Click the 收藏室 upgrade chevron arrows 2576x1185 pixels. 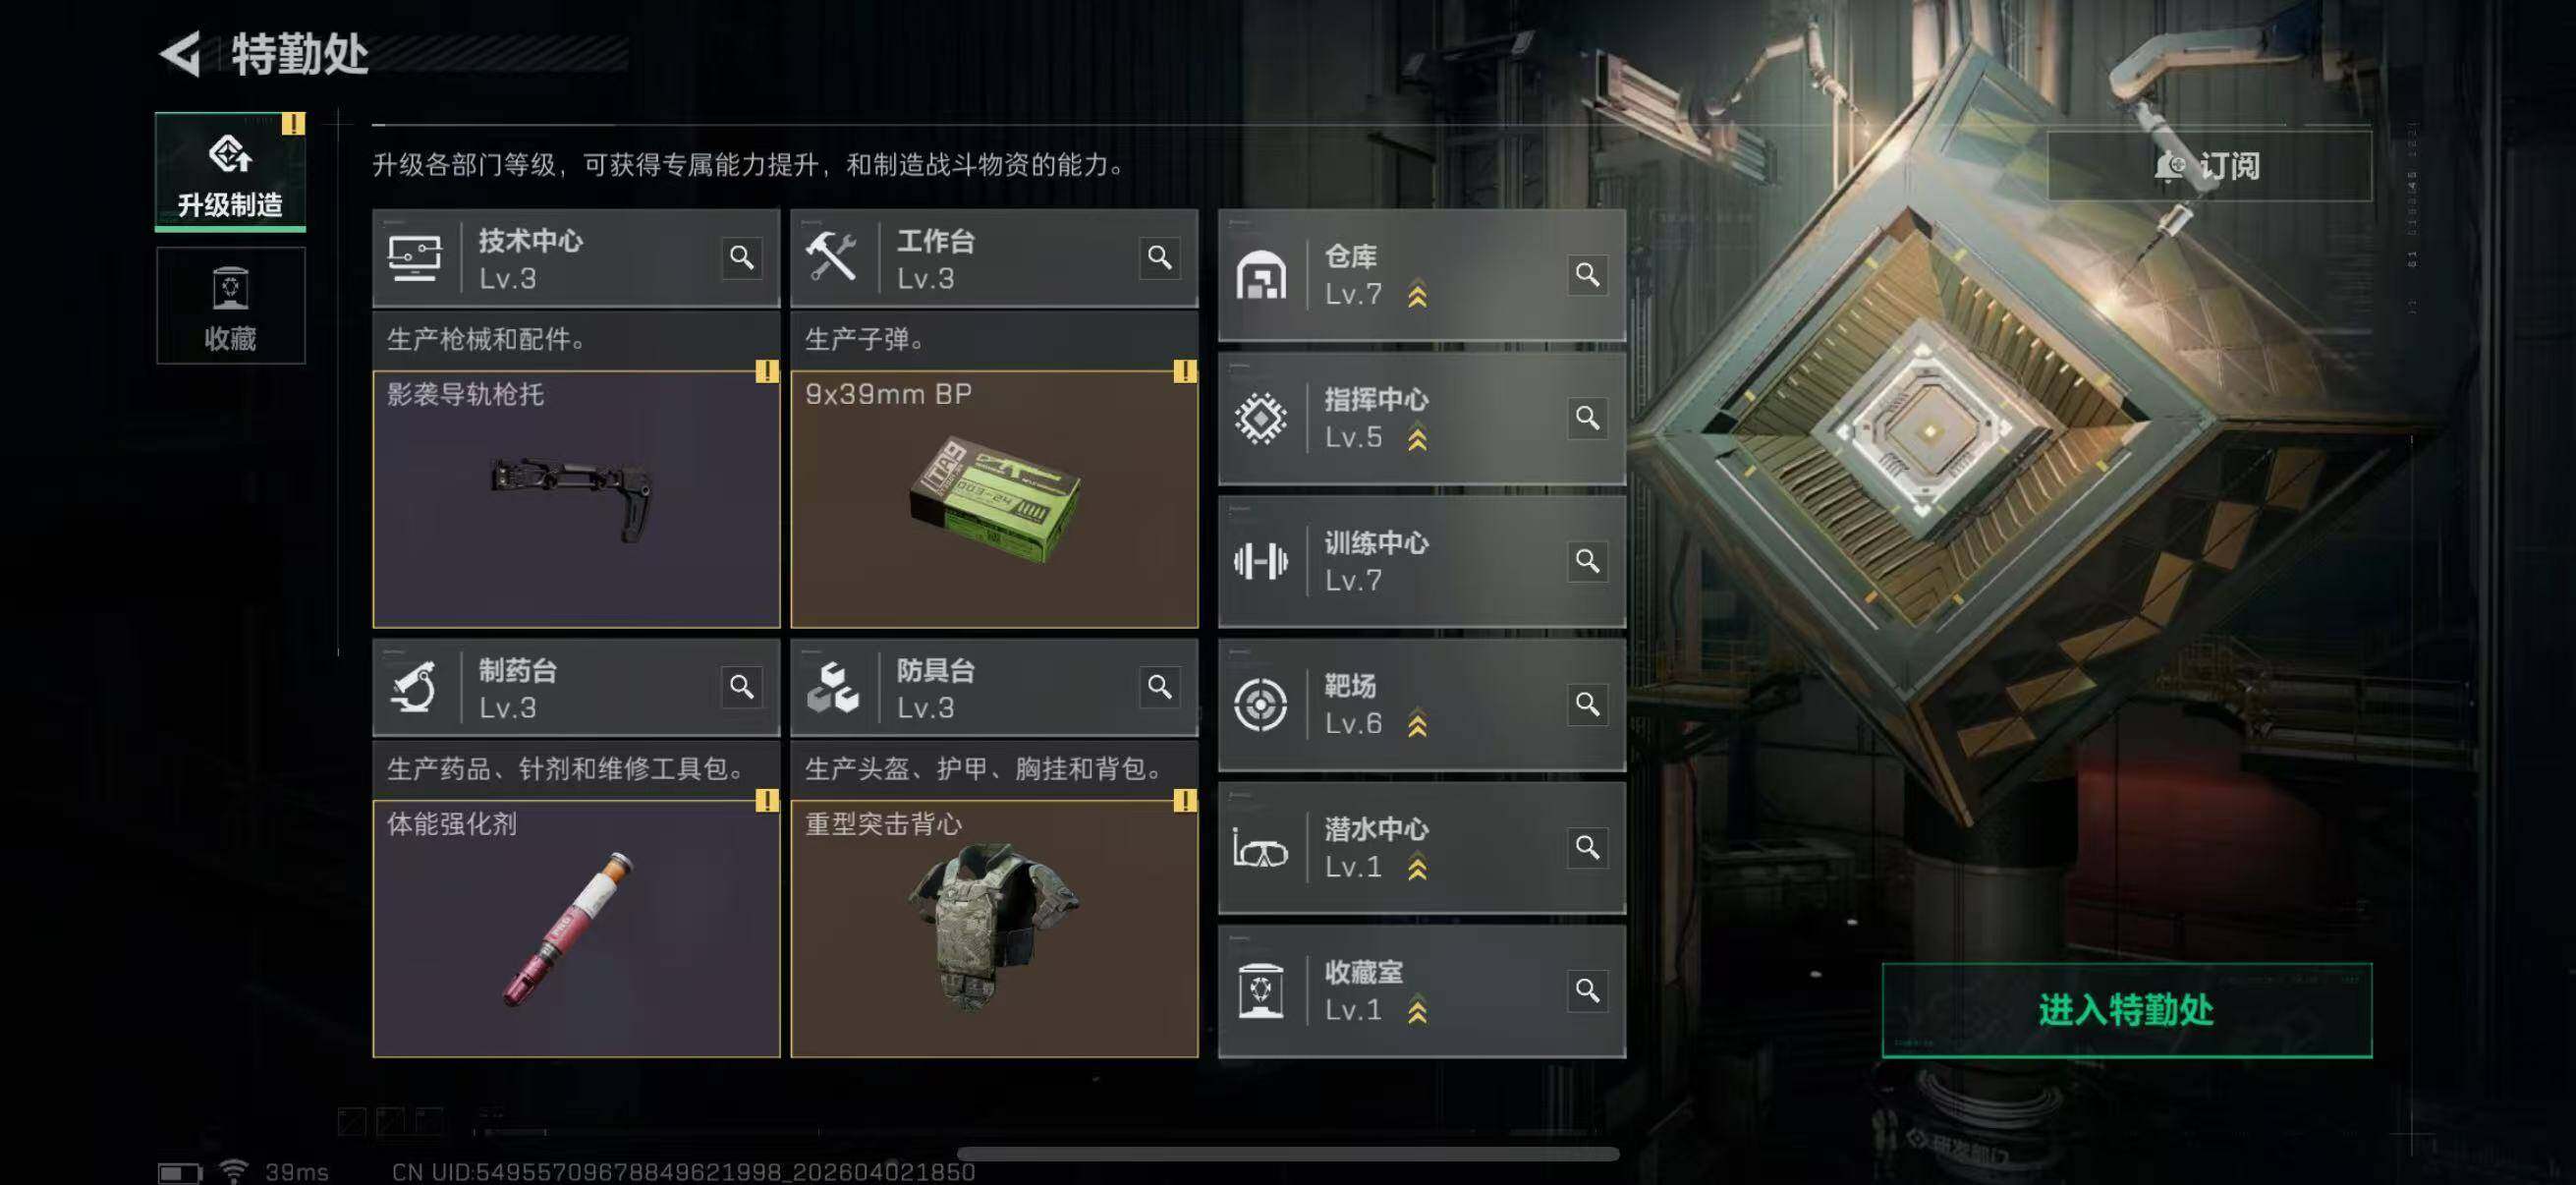click(x=1417, y=1012)
